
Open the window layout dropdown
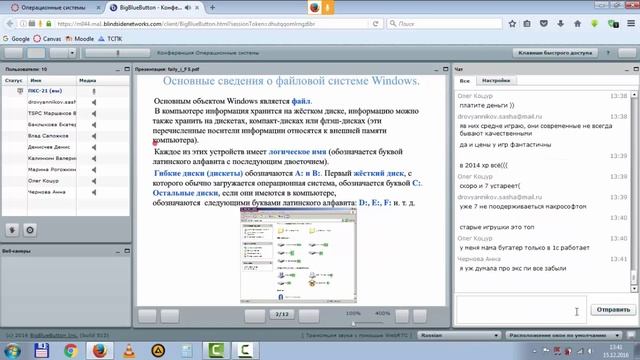coord(564,335)
